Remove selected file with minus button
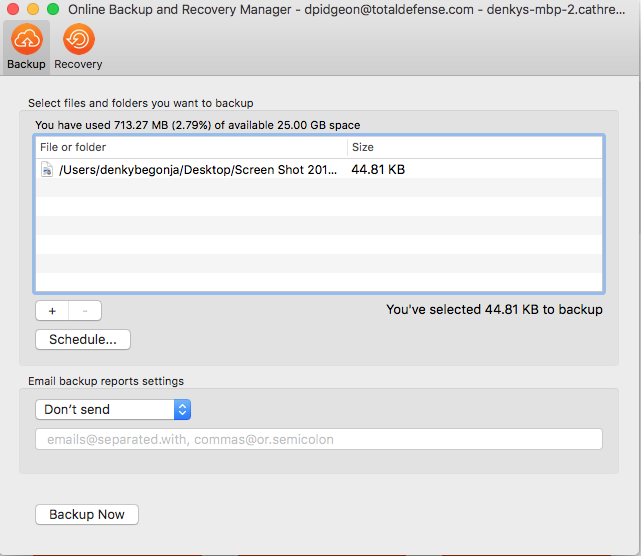The height and width of the screenshot is (556, 641). coord(85,311)
